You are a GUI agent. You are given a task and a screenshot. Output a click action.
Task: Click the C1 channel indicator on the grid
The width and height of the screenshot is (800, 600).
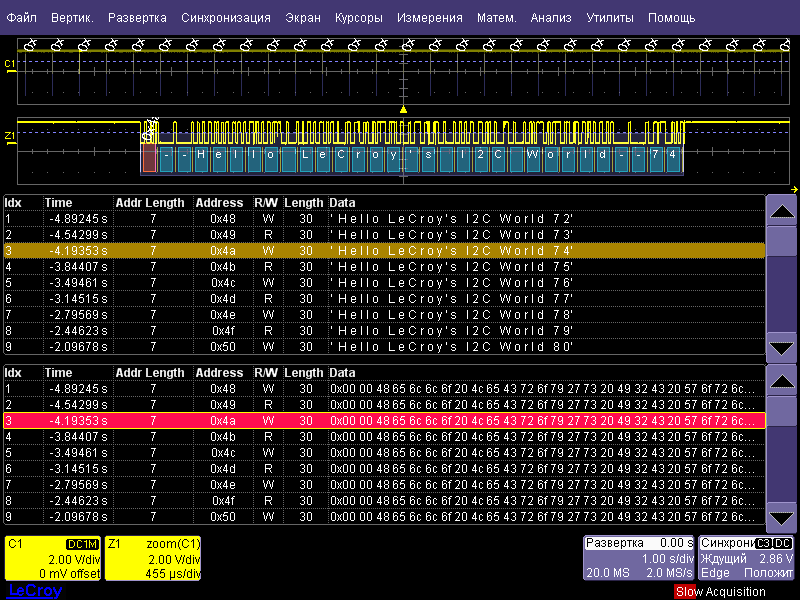point(10,64)
